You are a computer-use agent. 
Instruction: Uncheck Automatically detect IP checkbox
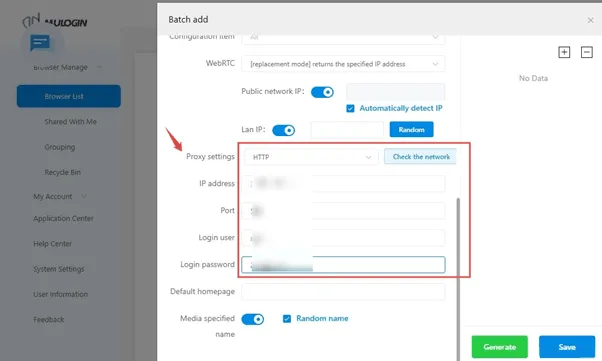click(350, 109)
